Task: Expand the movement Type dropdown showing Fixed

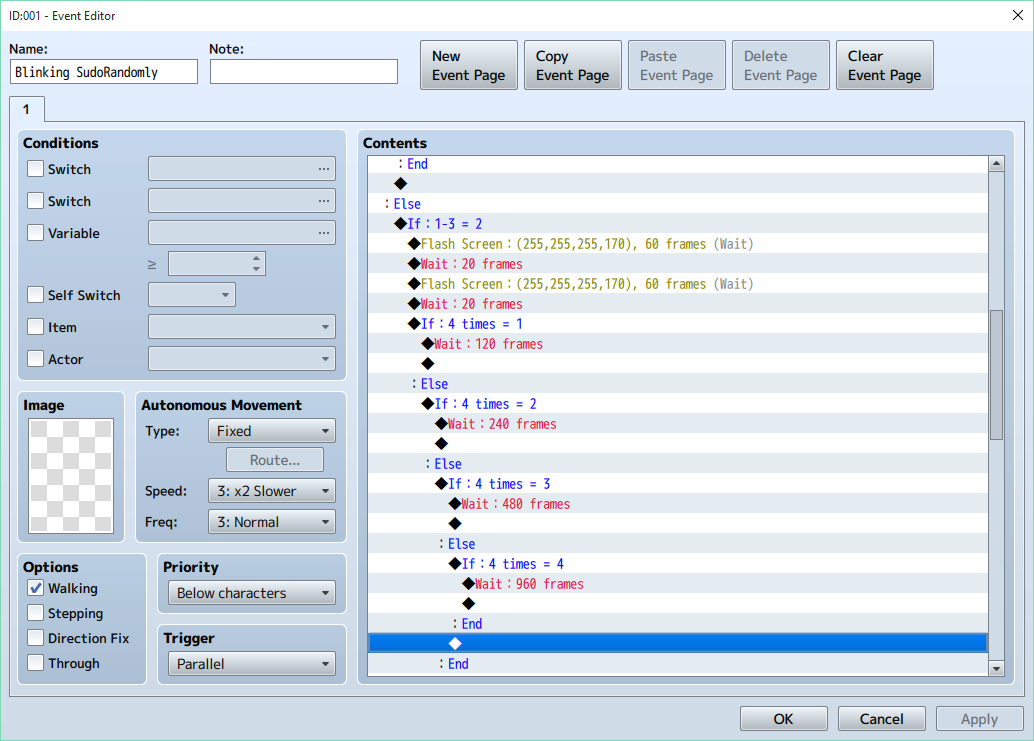Action: point(271,431)
